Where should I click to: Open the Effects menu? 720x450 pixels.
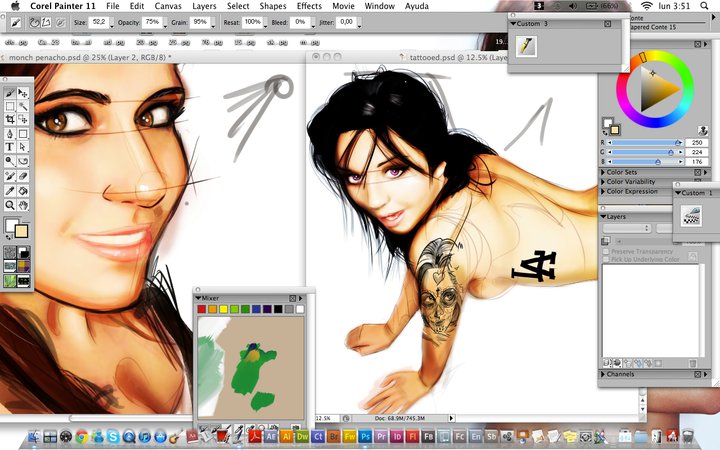pos(309,6)
